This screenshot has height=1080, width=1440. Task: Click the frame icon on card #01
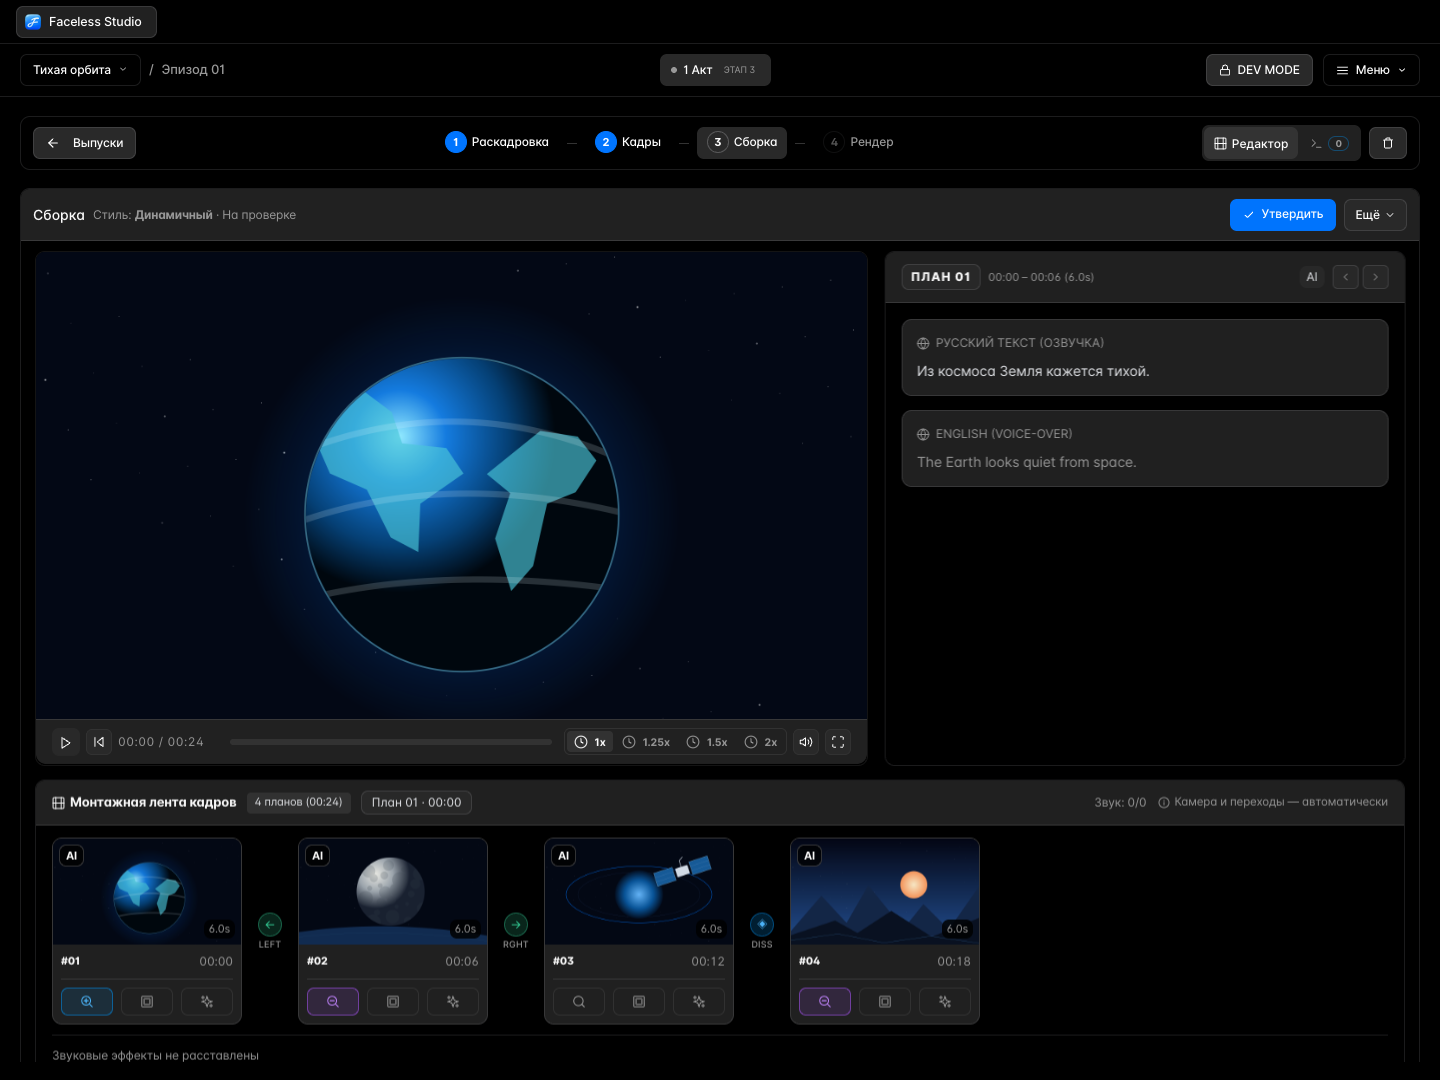[x=147, y=1001]
